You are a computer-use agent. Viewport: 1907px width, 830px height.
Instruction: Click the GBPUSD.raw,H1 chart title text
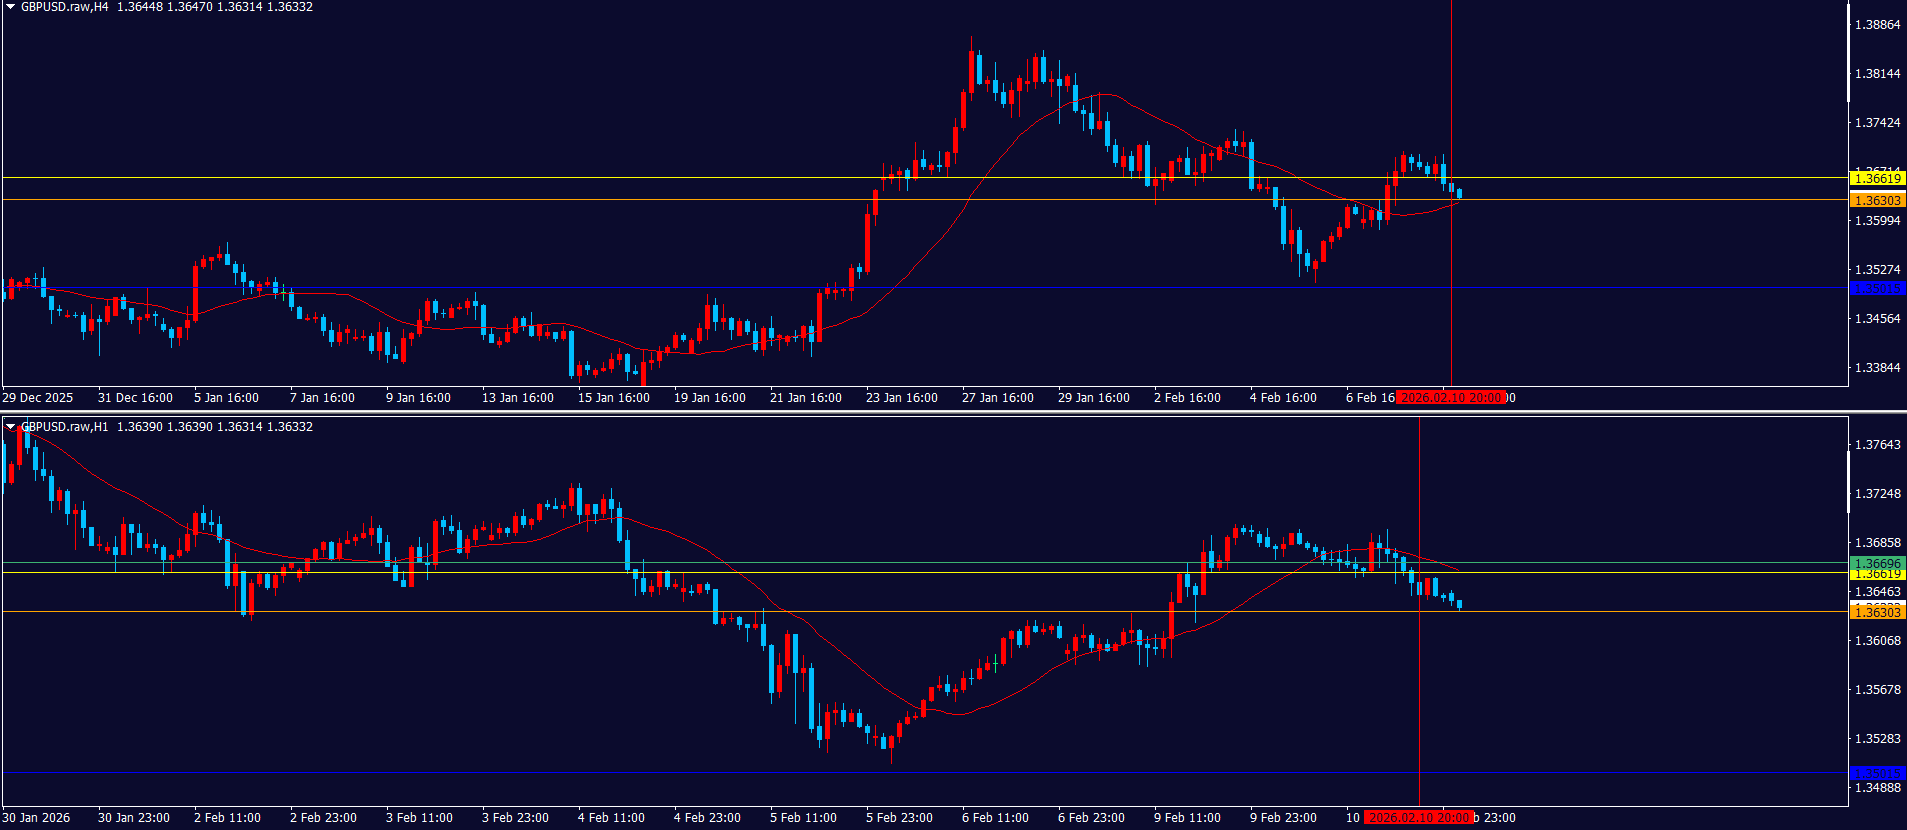(x=64, y=427)
